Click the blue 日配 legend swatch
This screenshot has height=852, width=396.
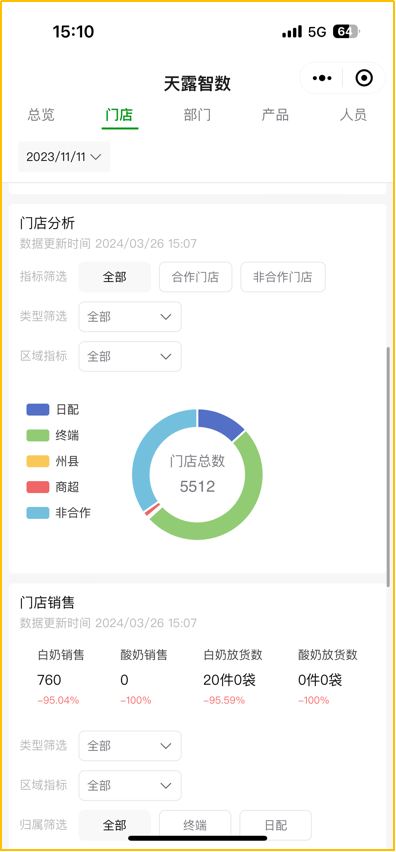[38, 410]
